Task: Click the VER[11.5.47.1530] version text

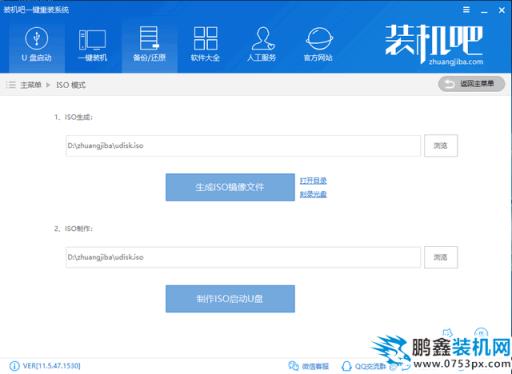Action: (51, 366)
